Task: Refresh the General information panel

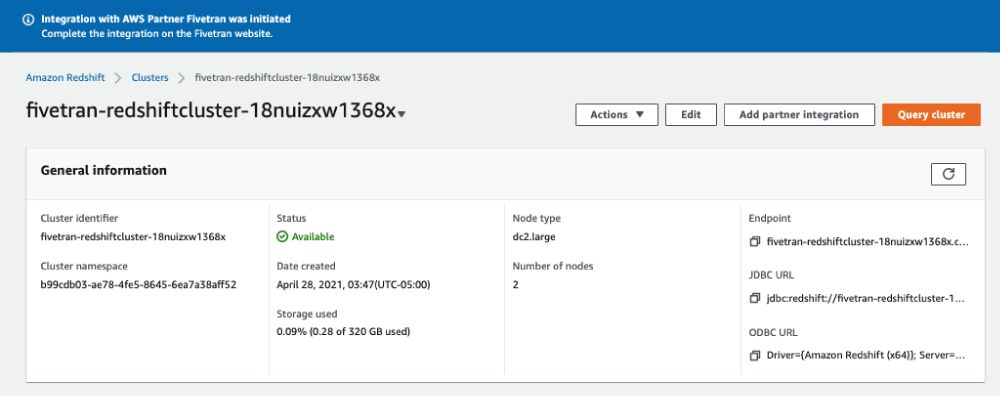Action: coord(948,174)
